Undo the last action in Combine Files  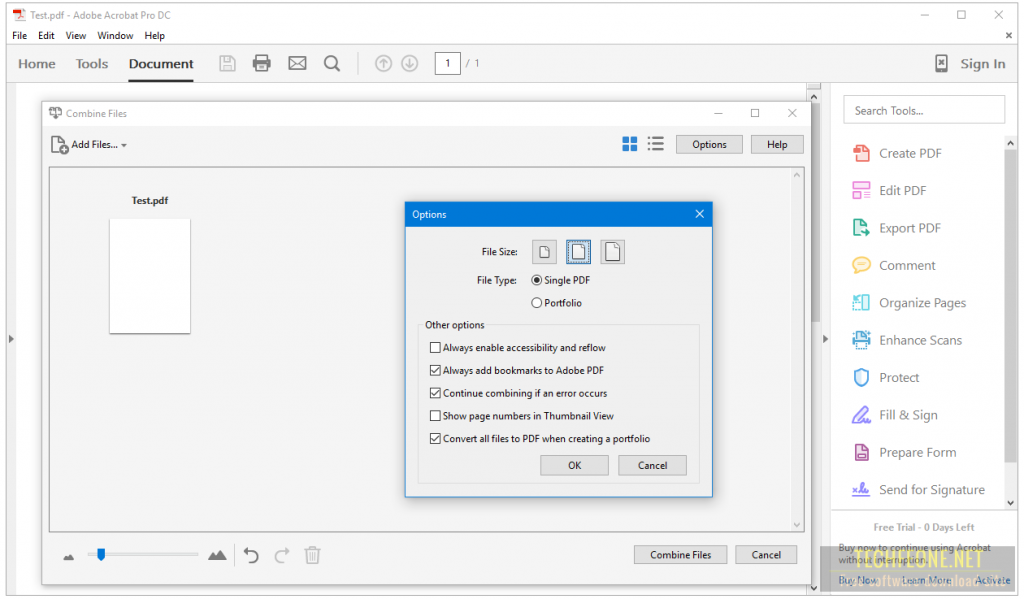[x=251, y=555]
